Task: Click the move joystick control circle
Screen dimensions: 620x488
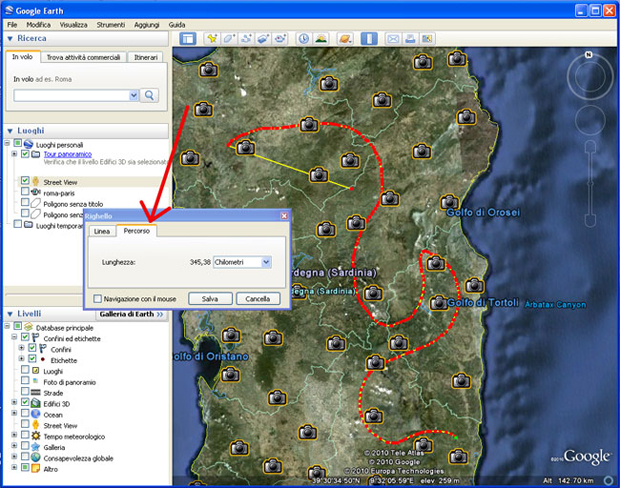Action: [x=590, y=120]
